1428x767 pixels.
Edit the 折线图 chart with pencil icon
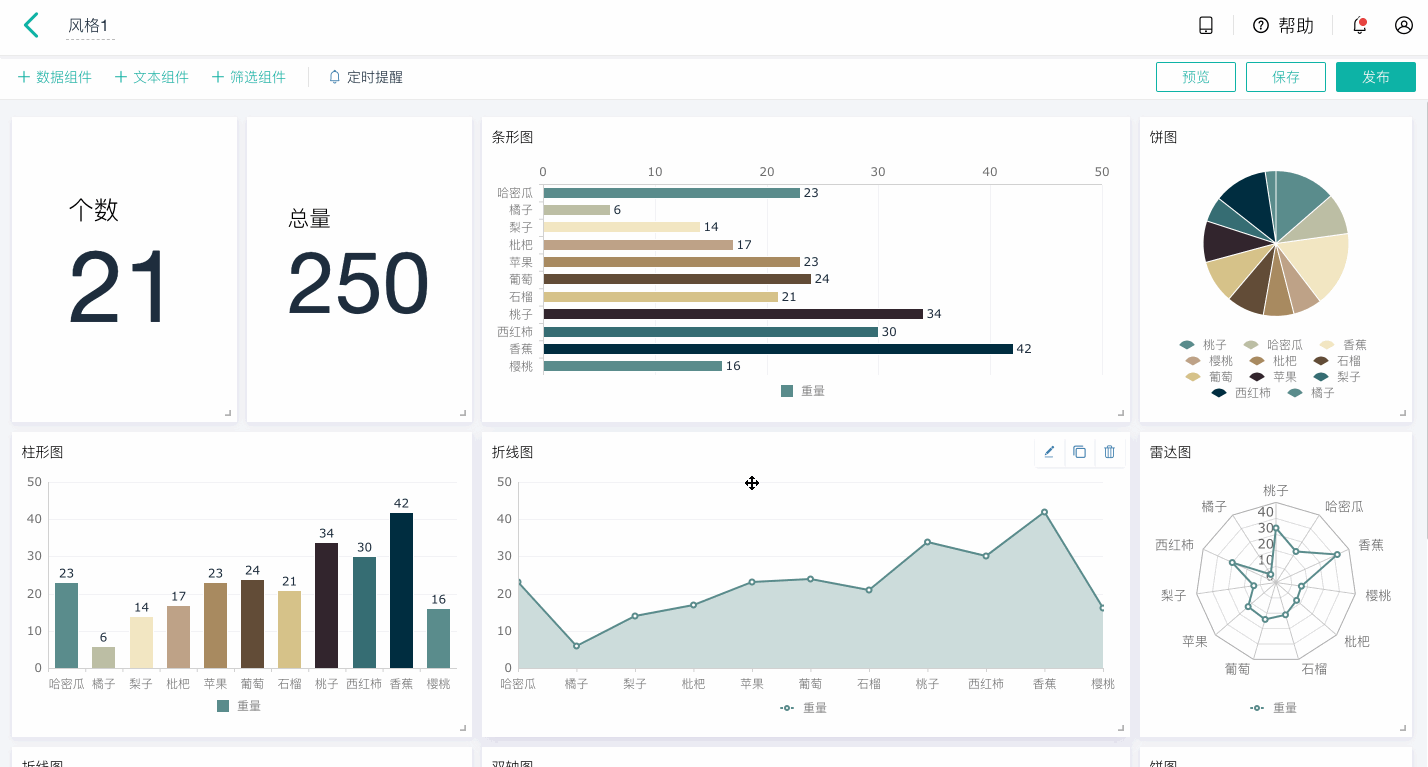(x=1049, y=452)
